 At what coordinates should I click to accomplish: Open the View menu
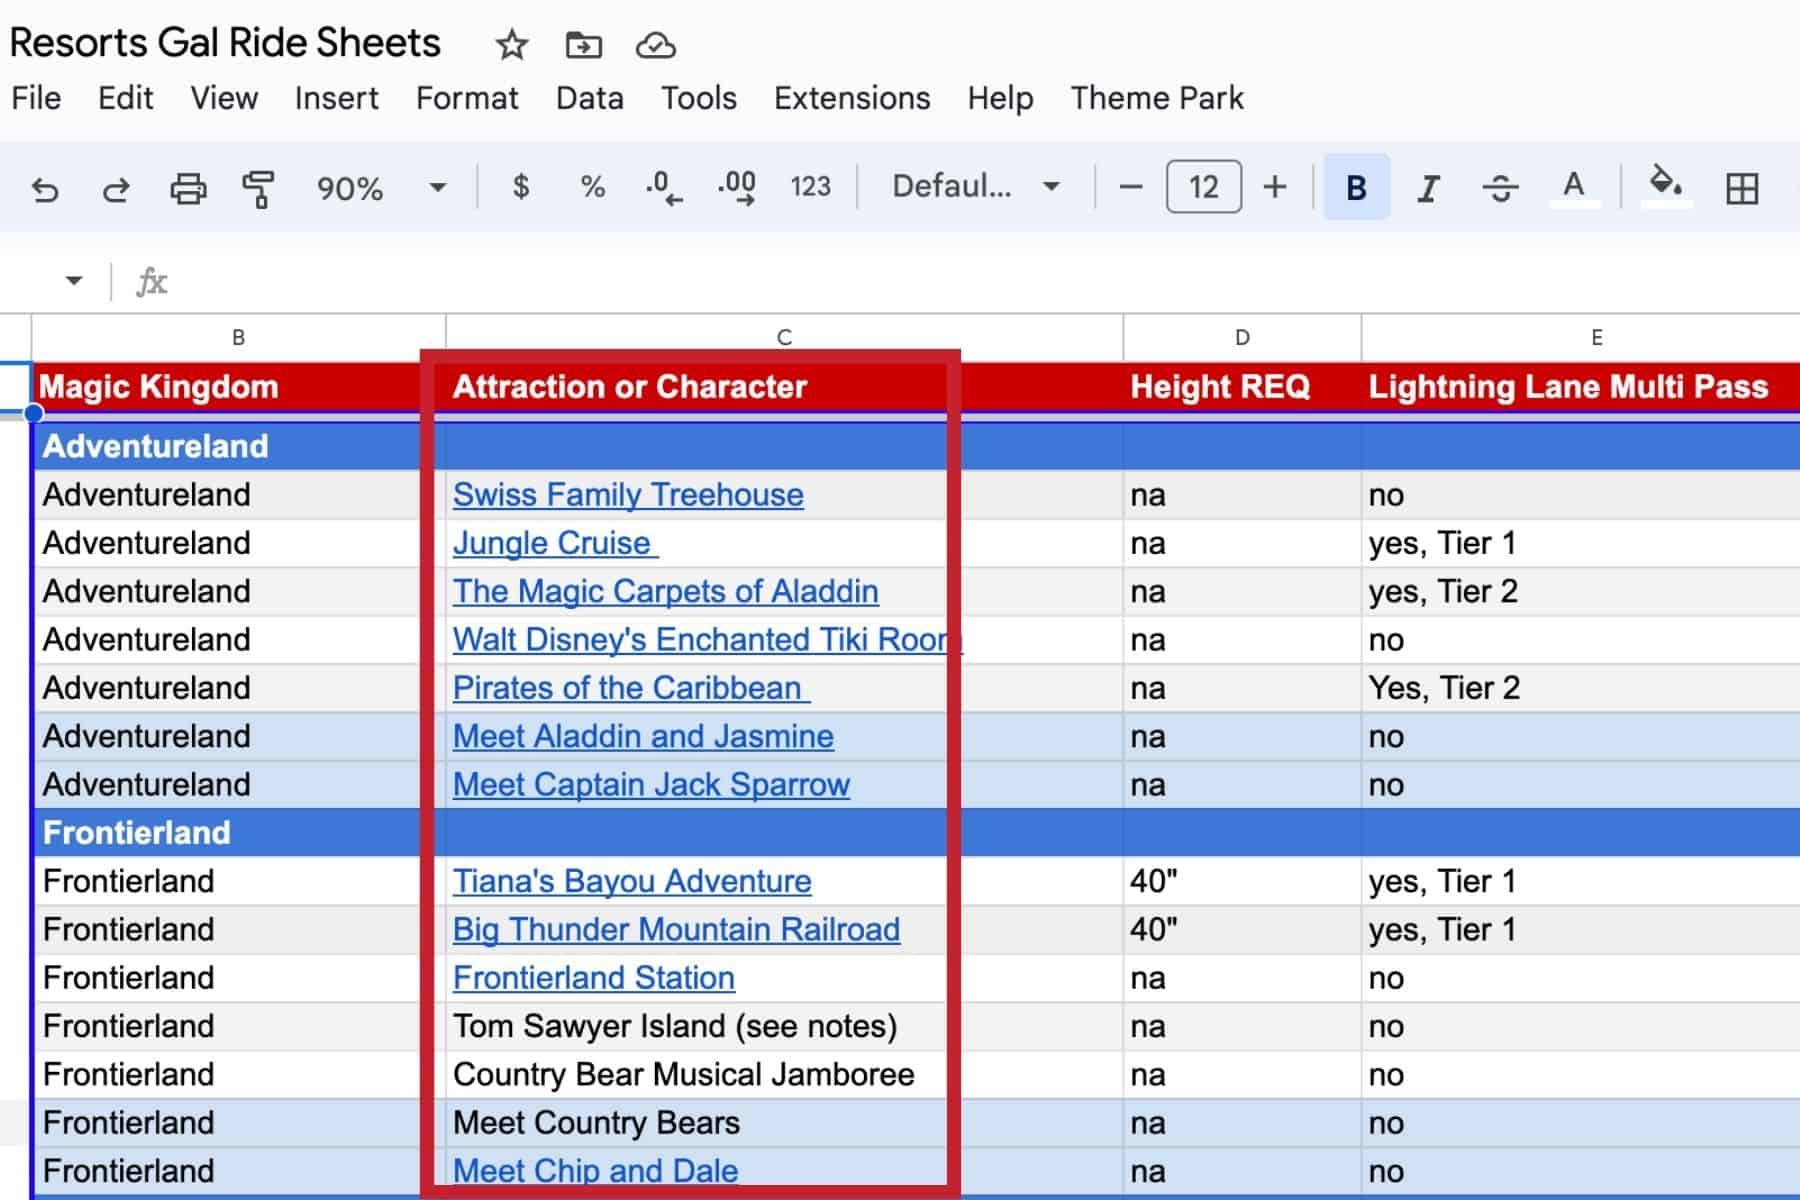pos(224,98)
